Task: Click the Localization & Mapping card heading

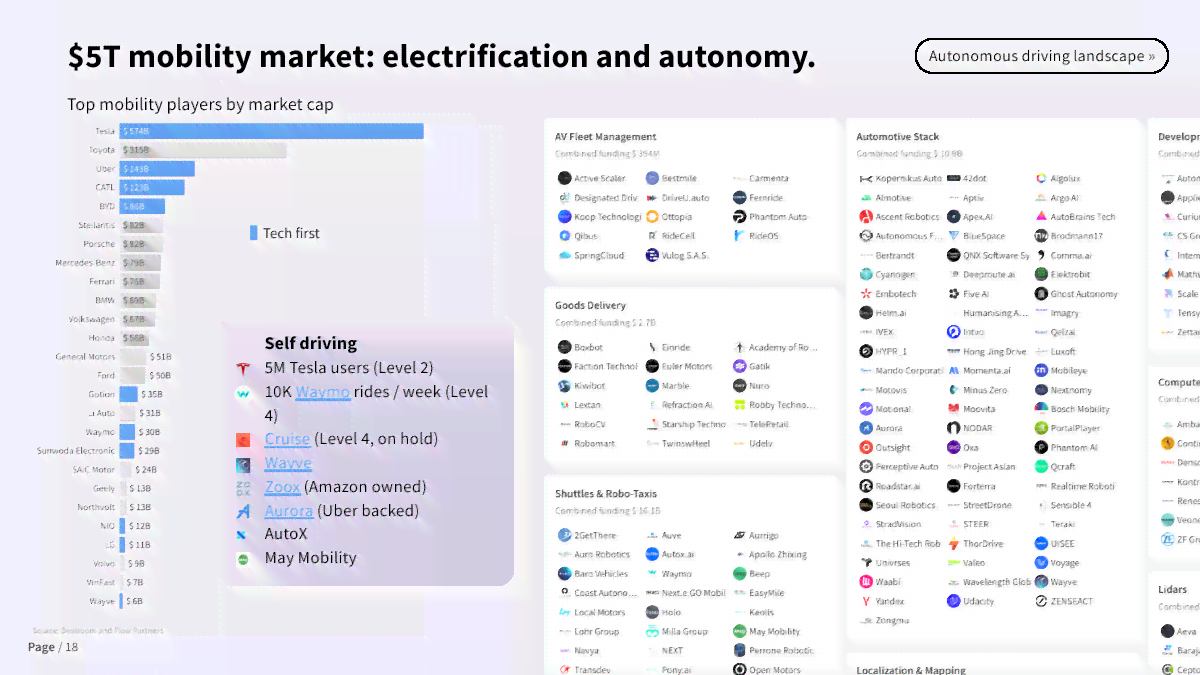Action: (913, 670)
